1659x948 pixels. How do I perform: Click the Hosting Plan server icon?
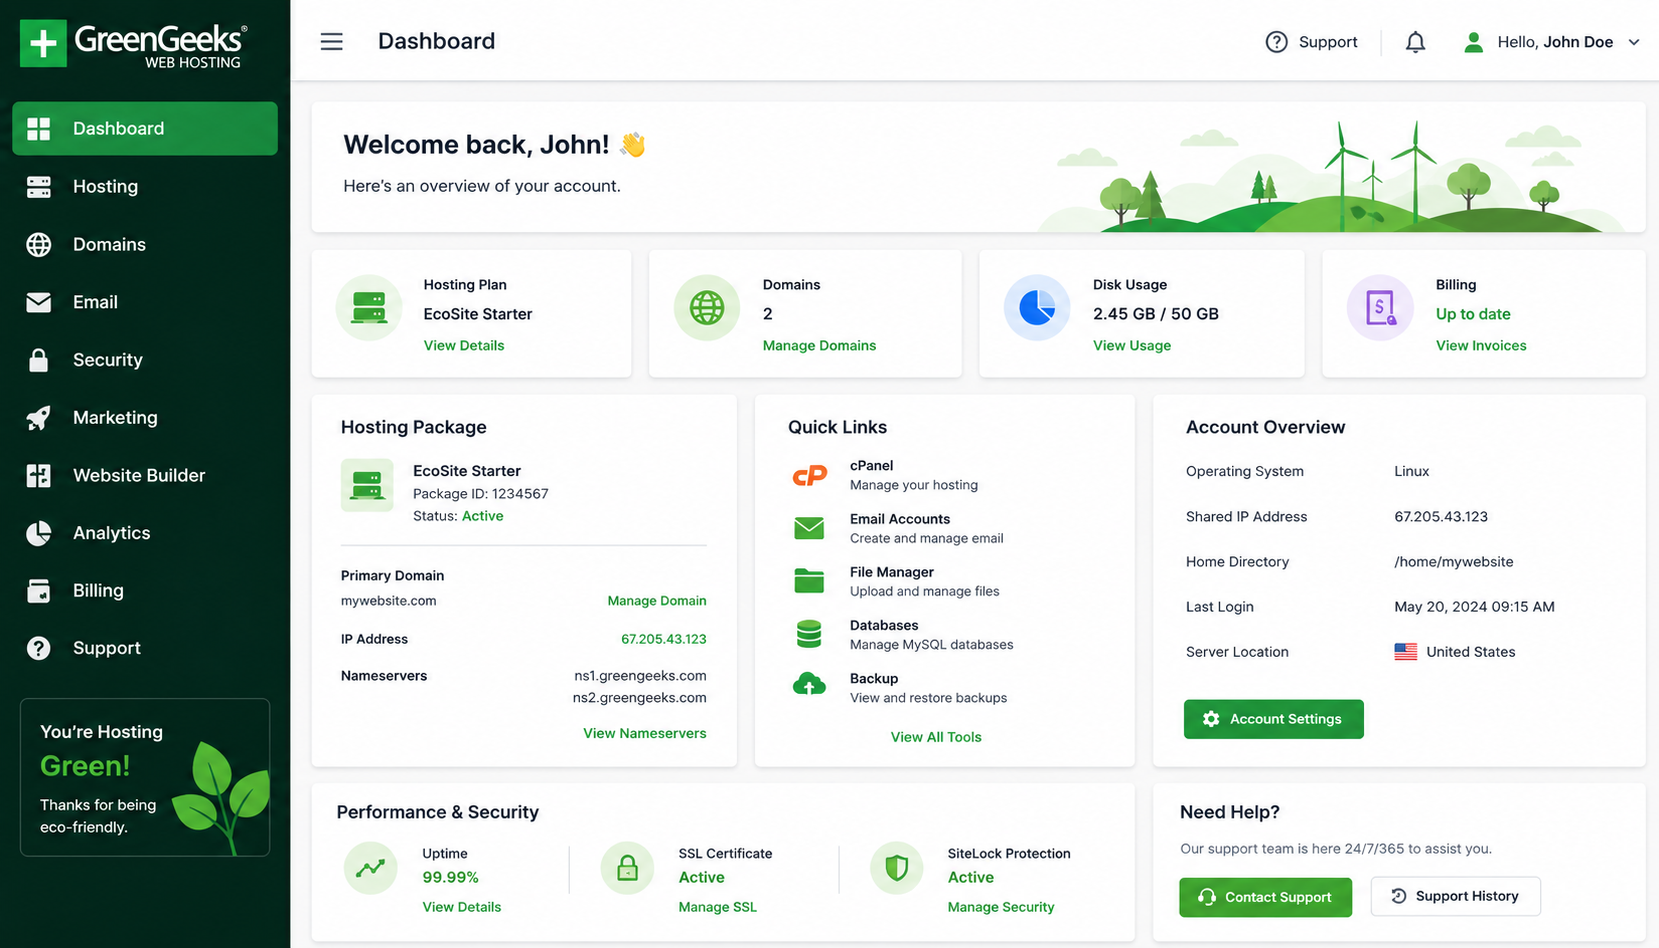[369, 308]
